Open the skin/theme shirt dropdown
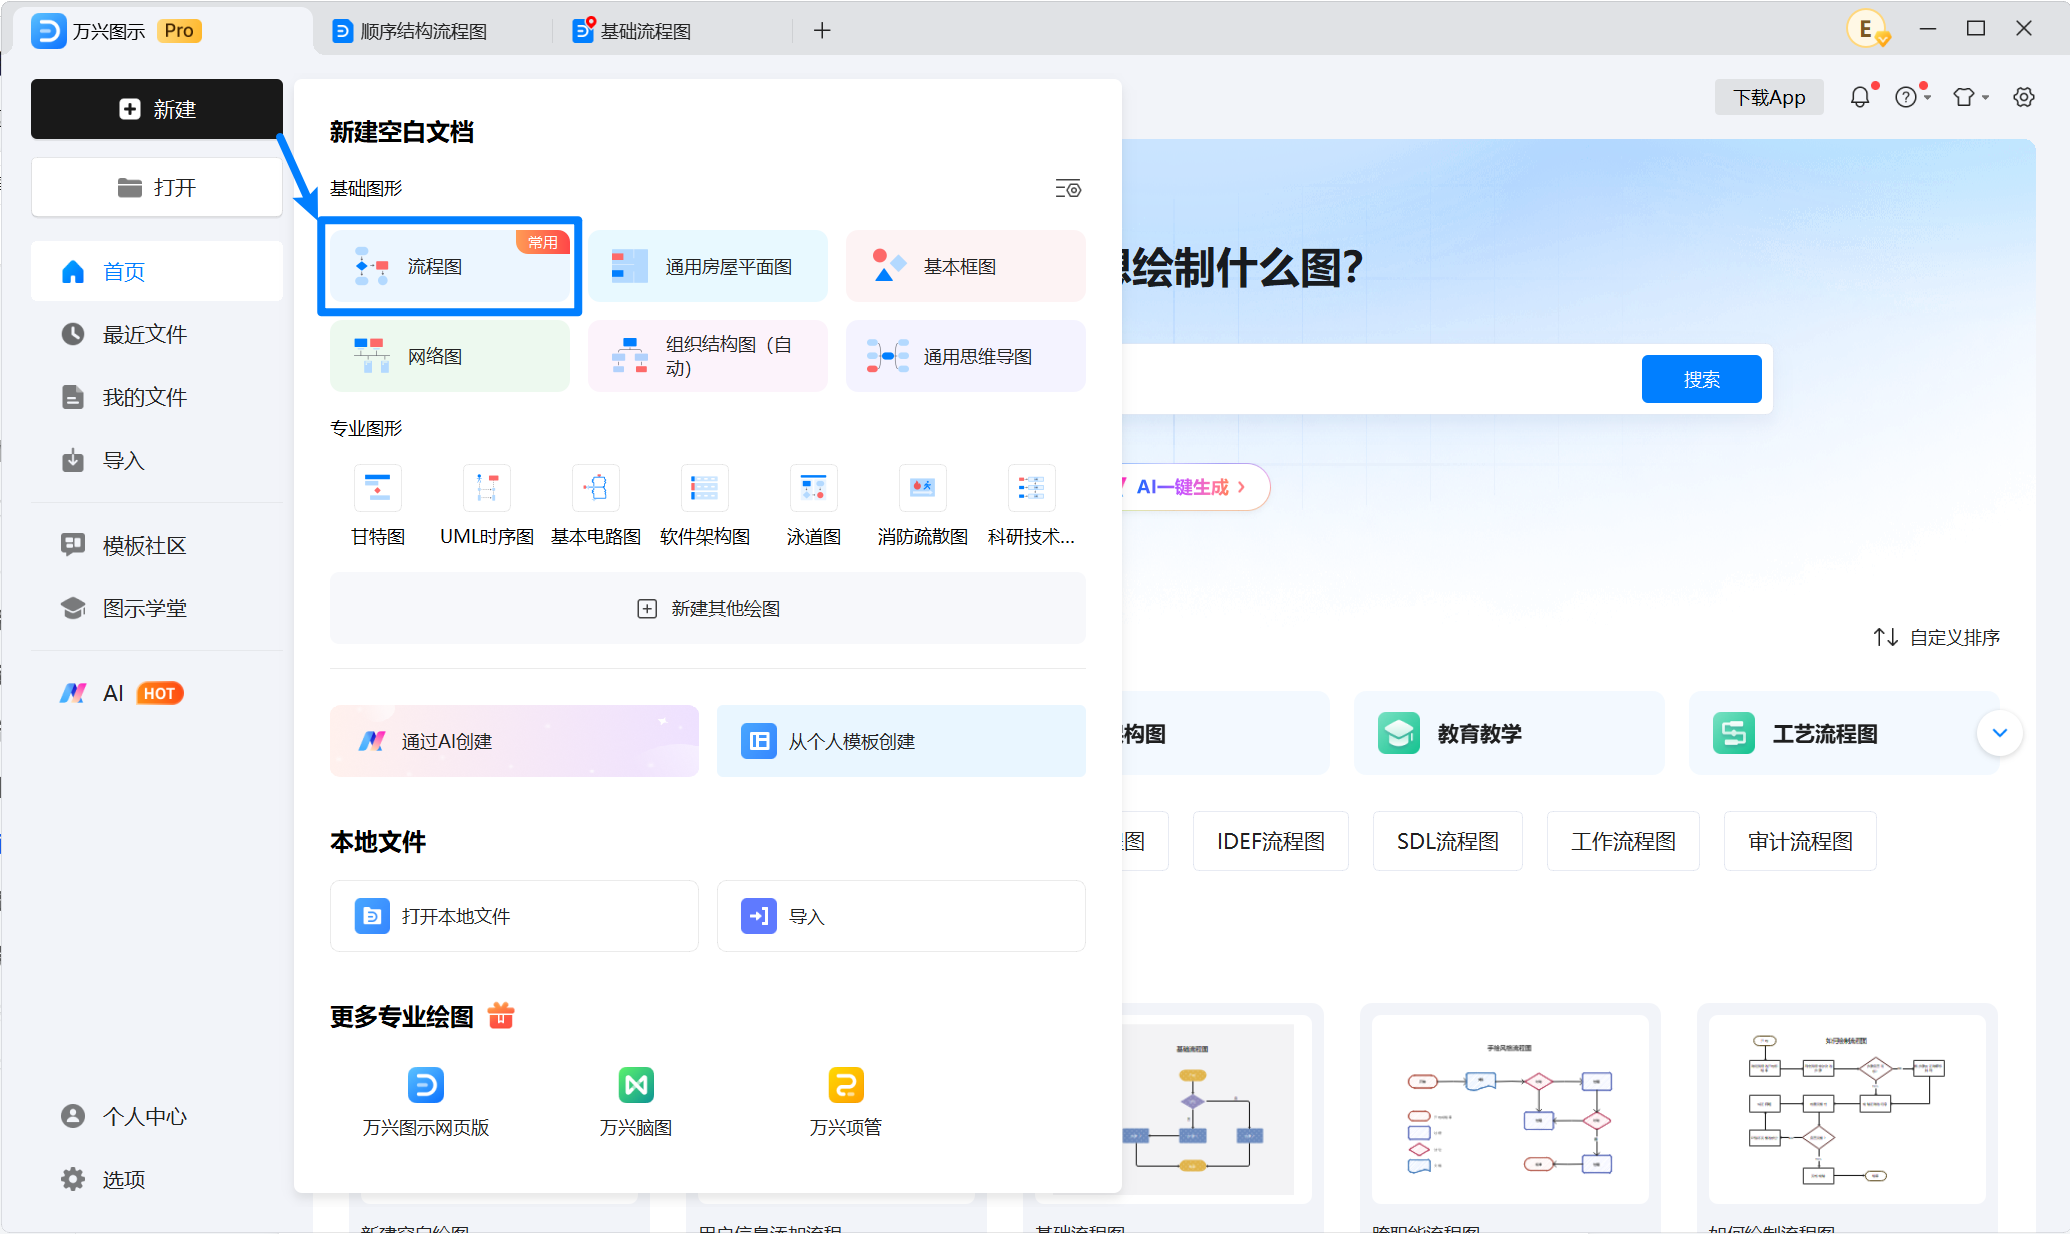The width and height of the screenshot is (2070, 1234). [x=1970, y=97]
